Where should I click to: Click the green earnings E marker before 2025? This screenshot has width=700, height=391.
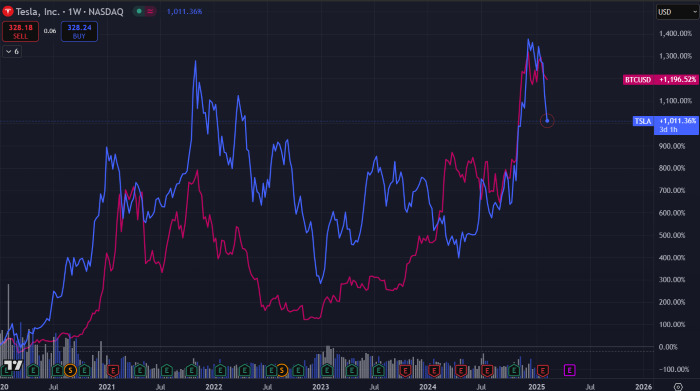pos(514,370)
